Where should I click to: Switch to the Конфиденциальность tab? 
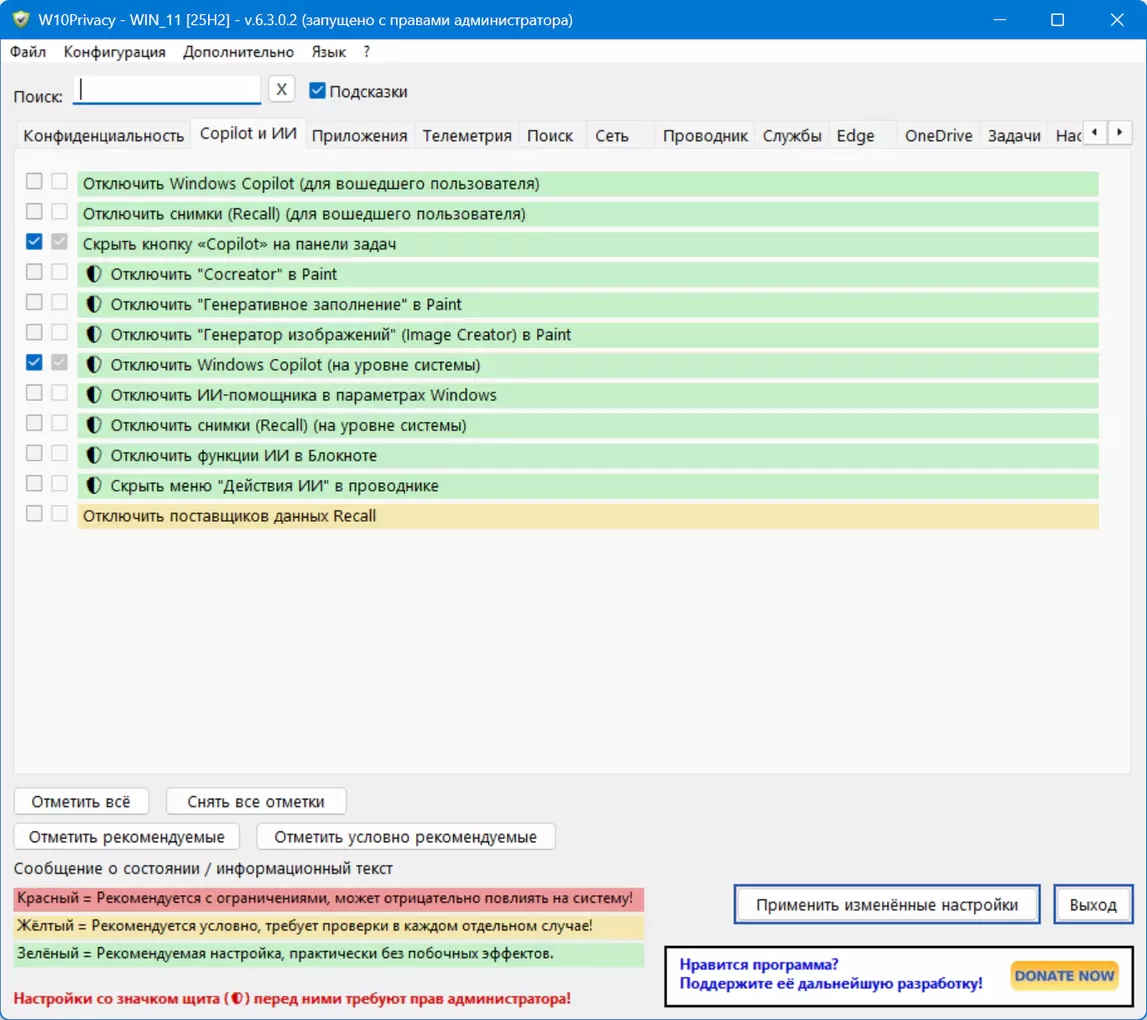click(x=103, y=135)
